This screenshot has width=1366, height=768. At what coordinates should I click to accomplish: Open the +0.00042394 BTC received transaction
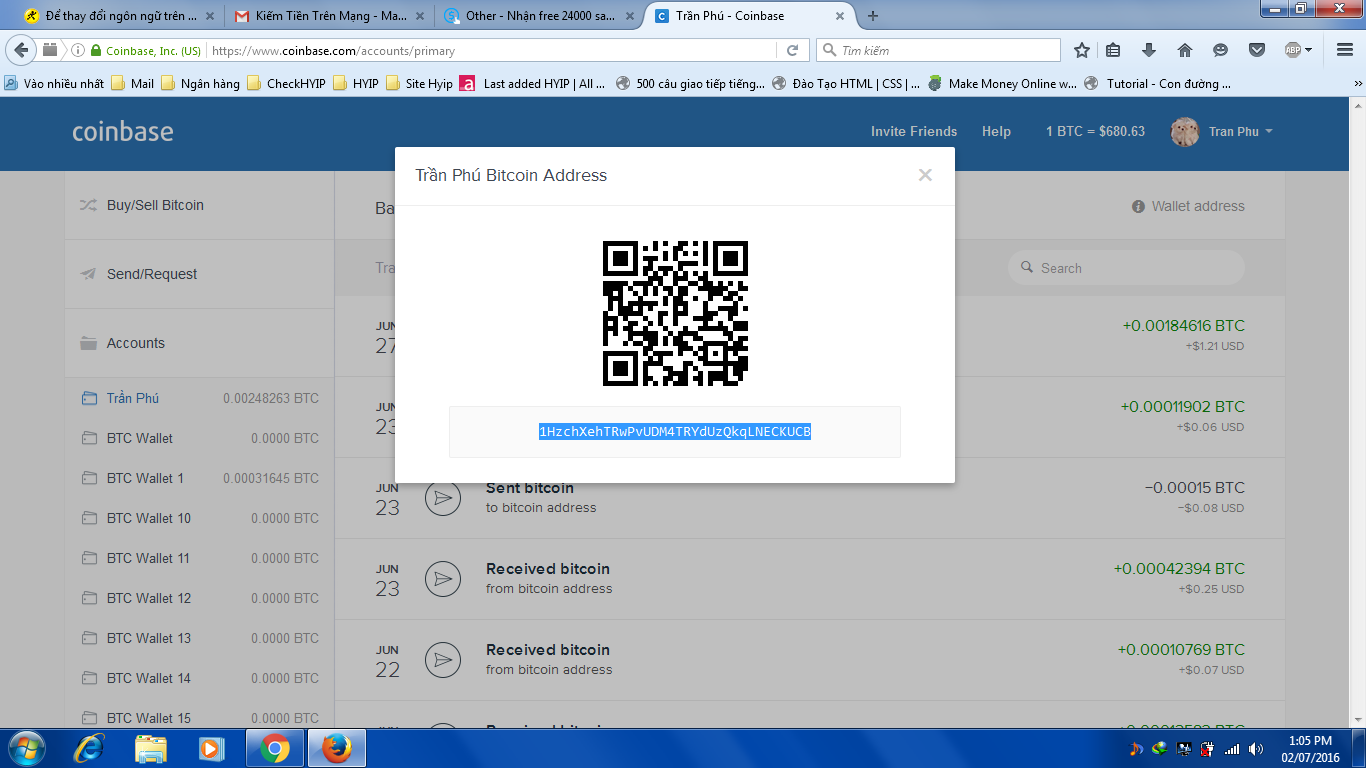810,579
